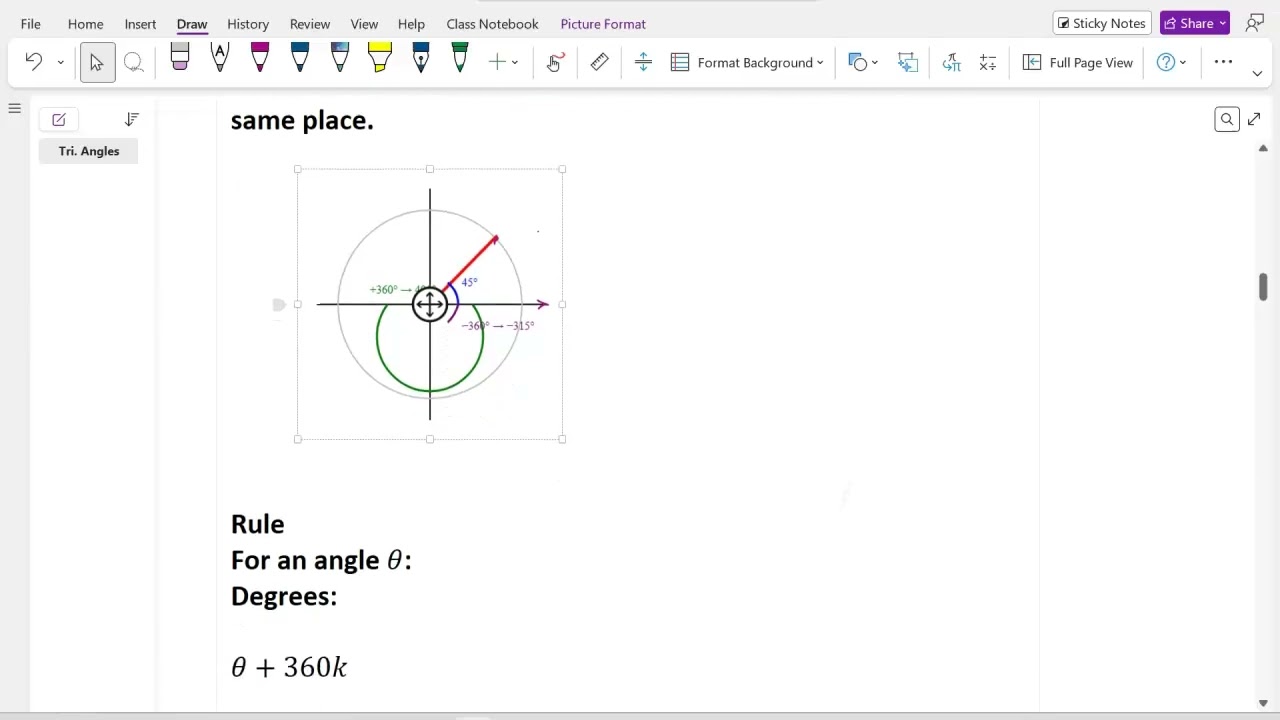Click the Shapes icon
The image size is (1280, 720).
(857, 62)
